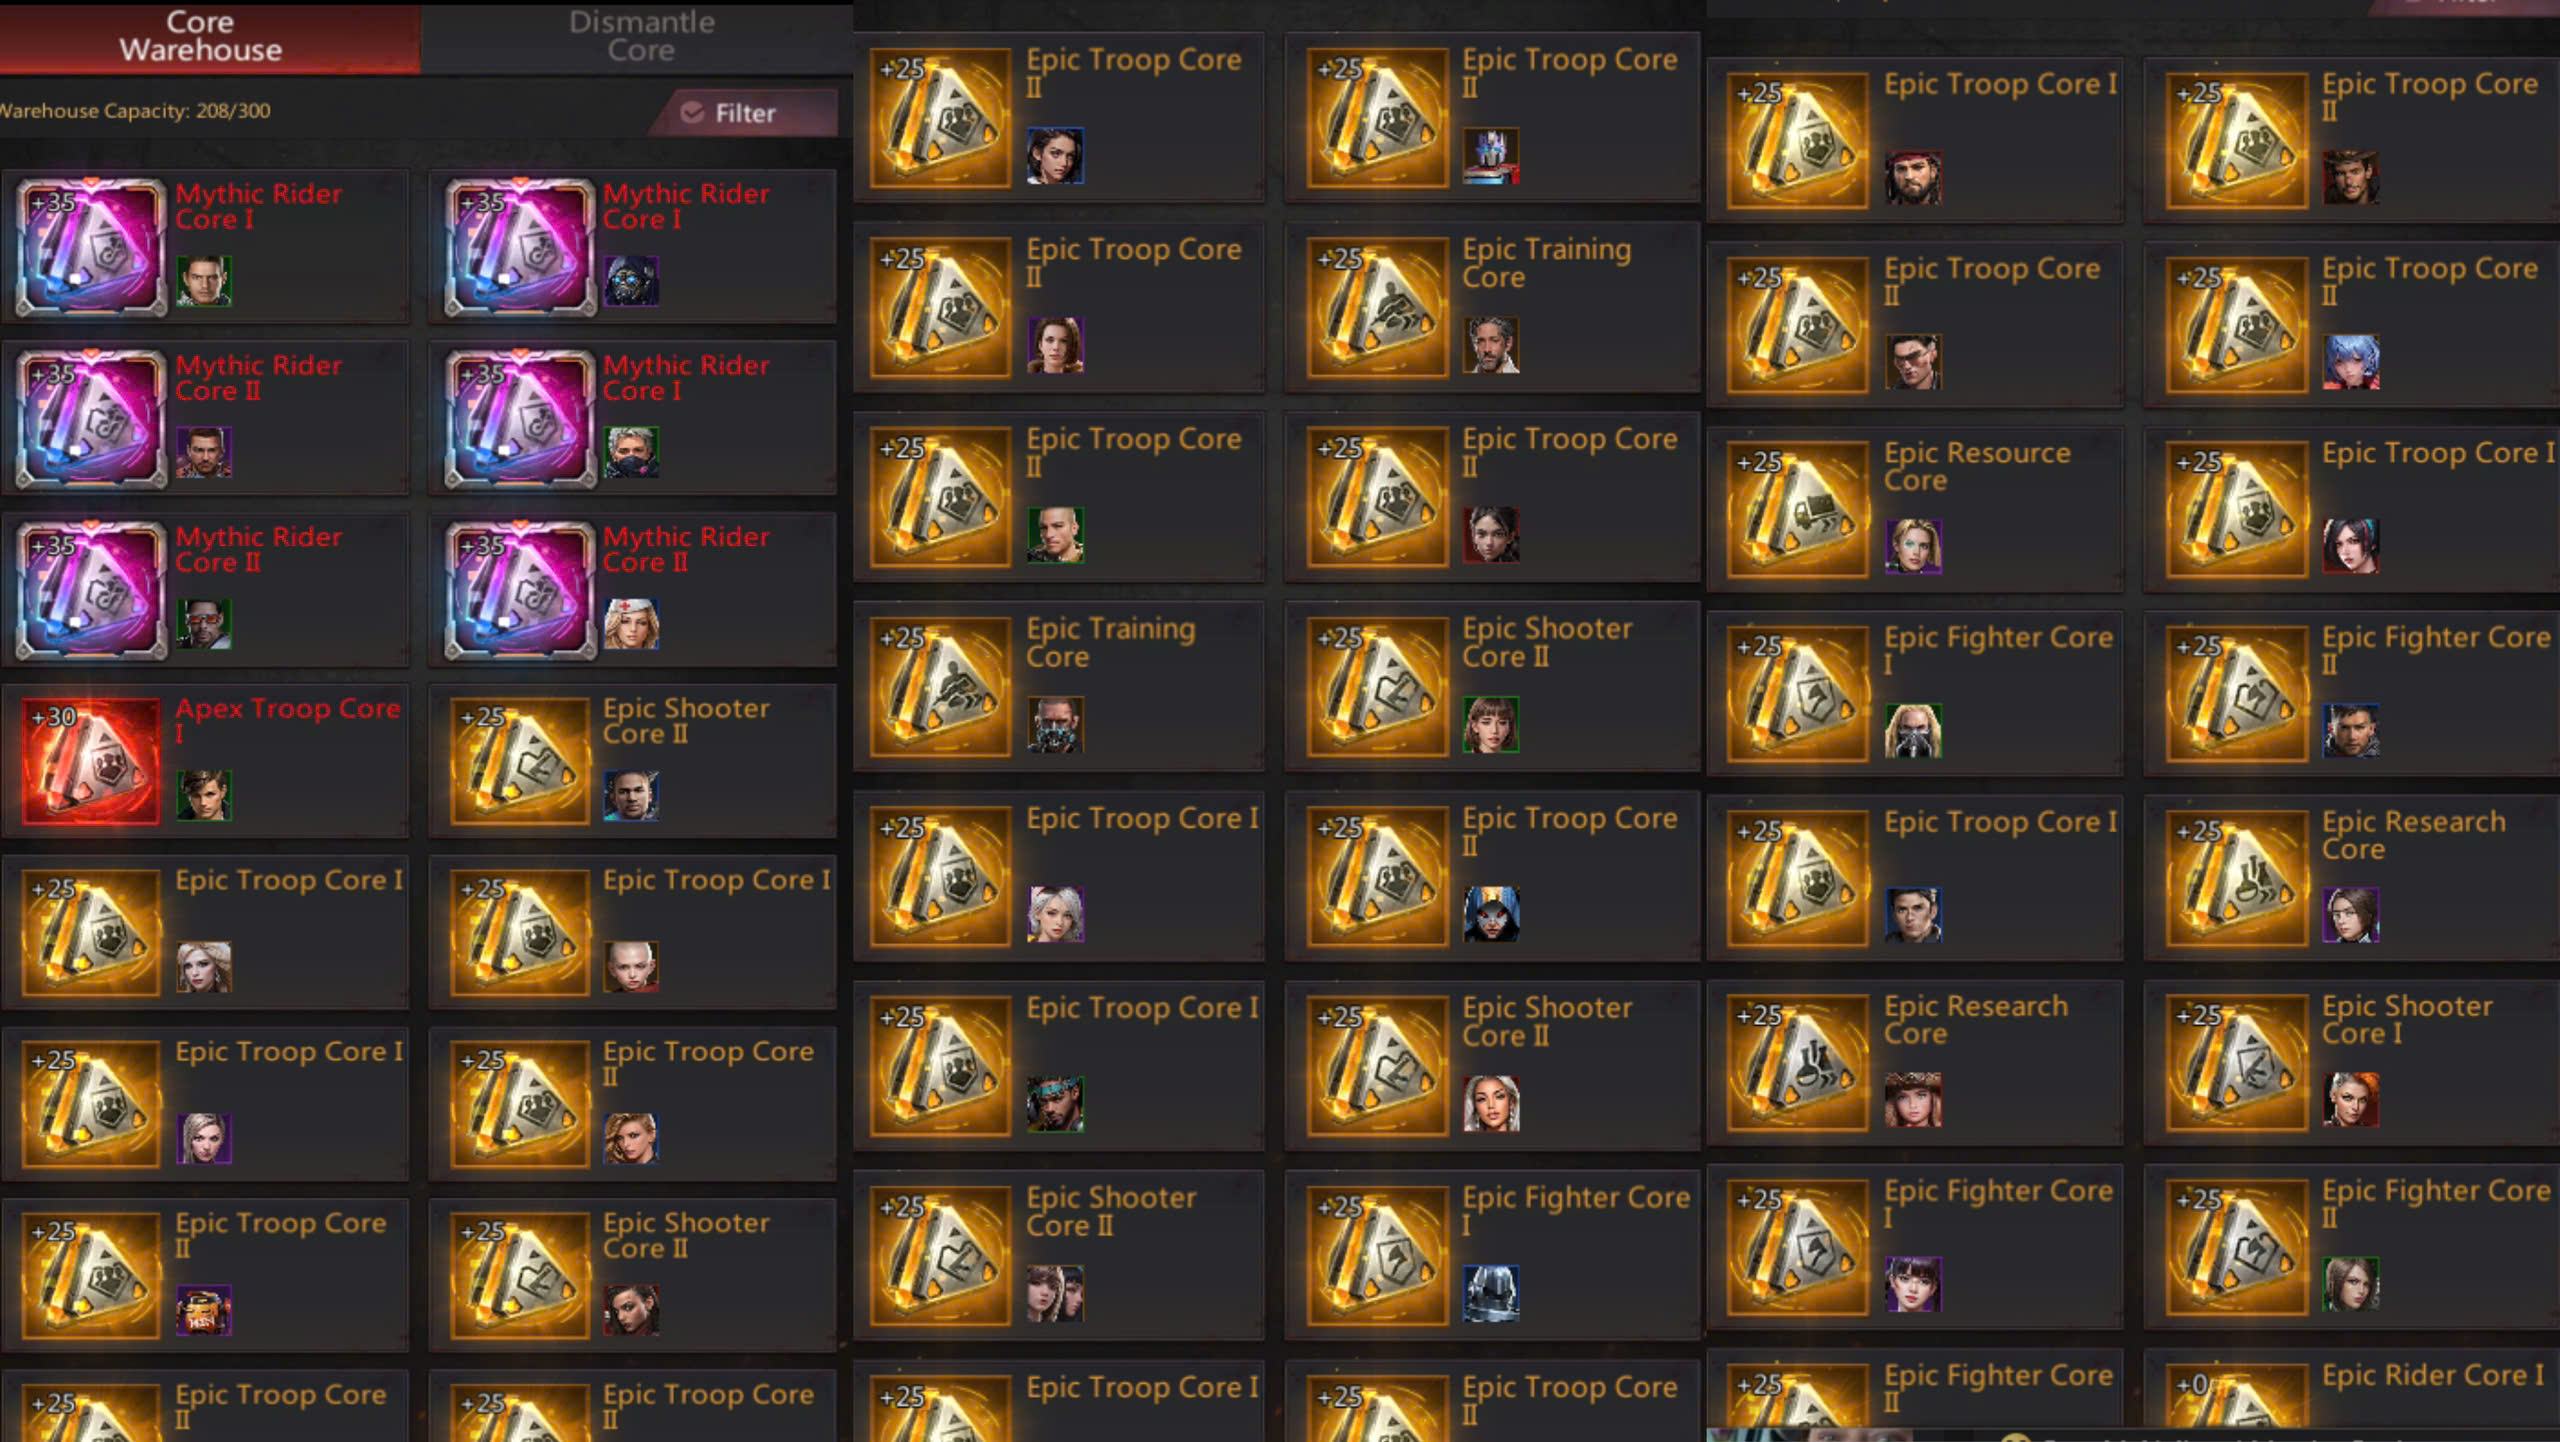This screenshot has height=1442, width=2560.
Task: Select the Mythic Rider Core II with the sunglasses hero
Action: (x=205, y=590)
